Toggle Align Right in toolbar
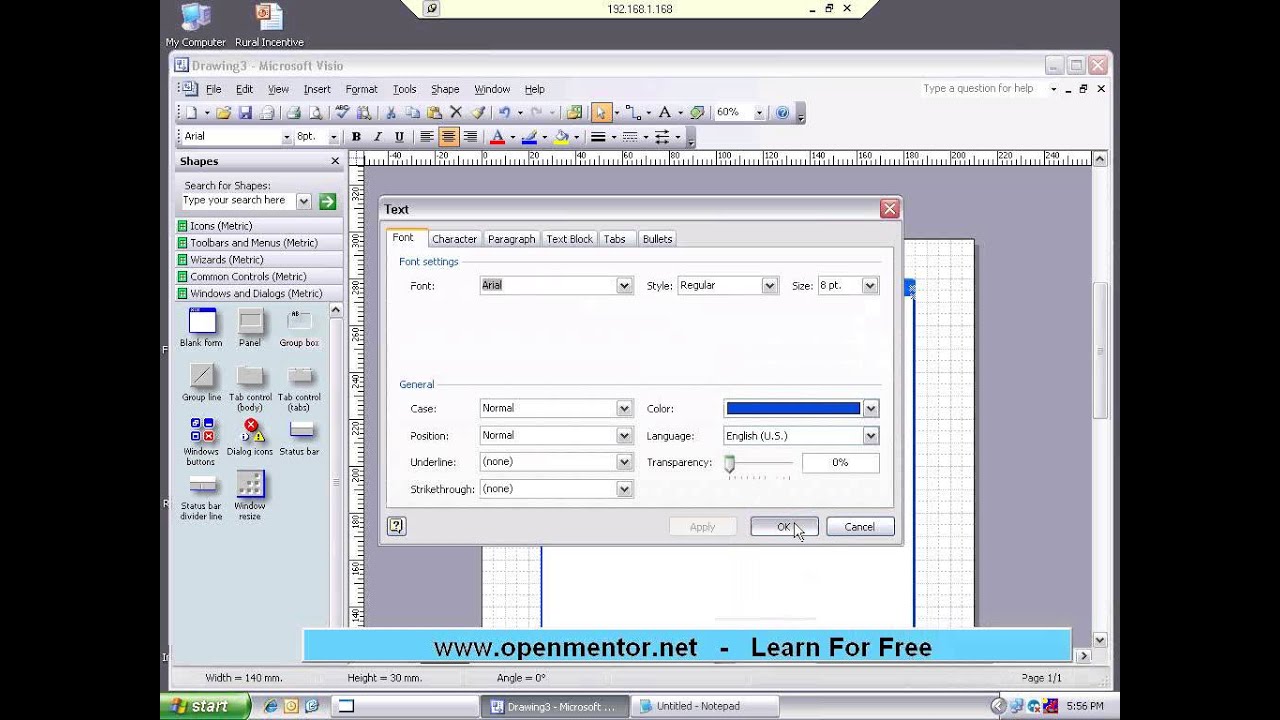Screen dimensions: 1280x720 click(x=470, y=137)
